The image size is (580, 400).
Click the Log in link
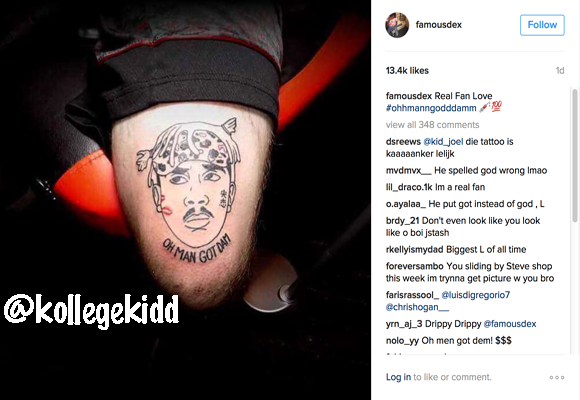(398, 377)
